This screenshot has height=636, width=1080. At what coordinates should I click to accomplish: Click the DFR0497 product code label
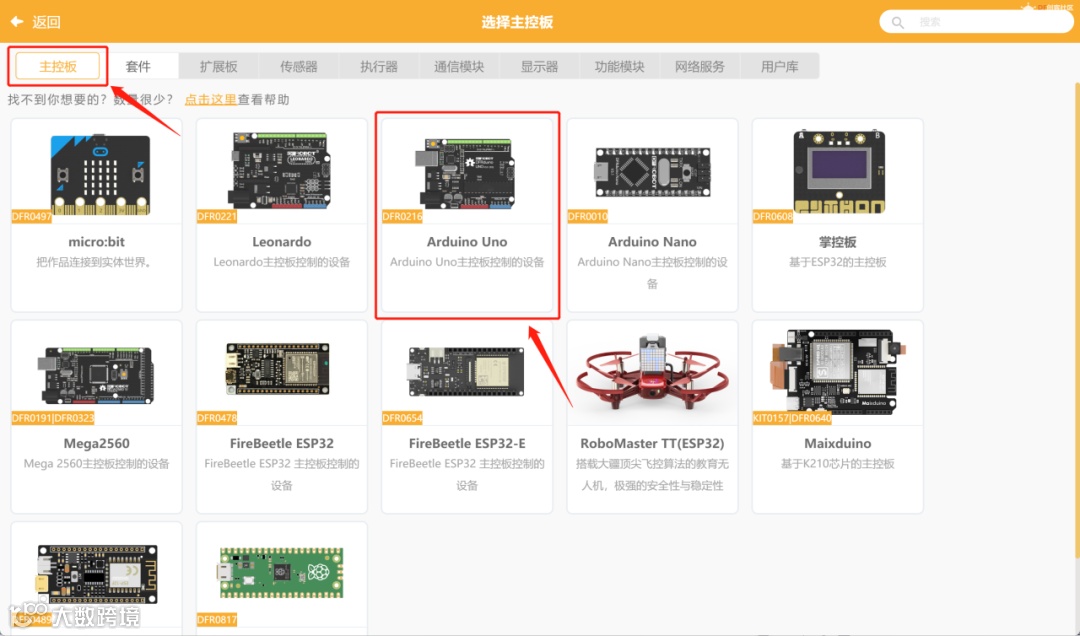[x=32, y=216]
